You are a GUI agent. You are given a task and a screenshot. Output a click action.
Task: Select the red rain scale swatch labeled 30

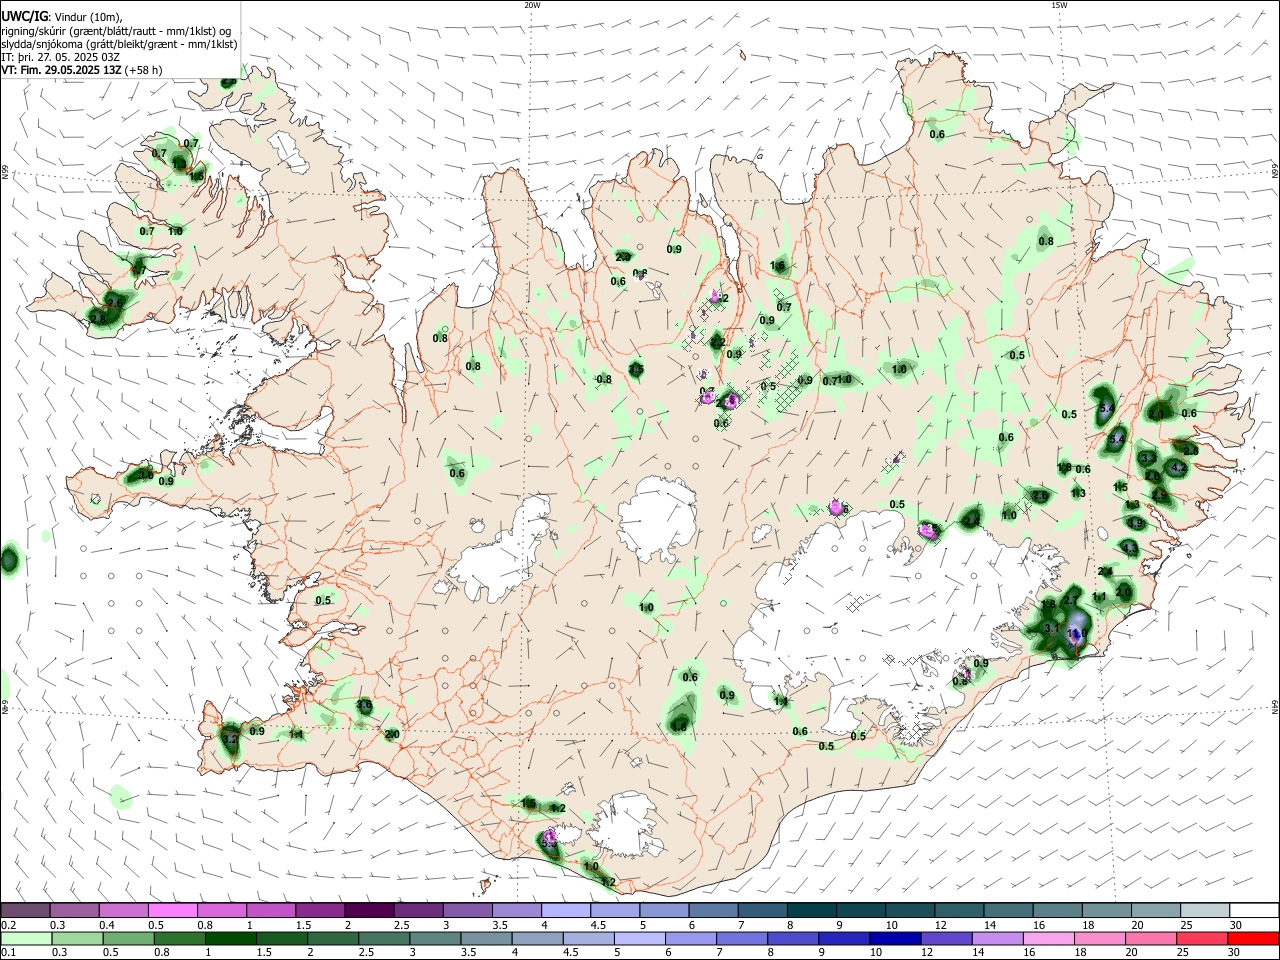[x=1254, y=939]
